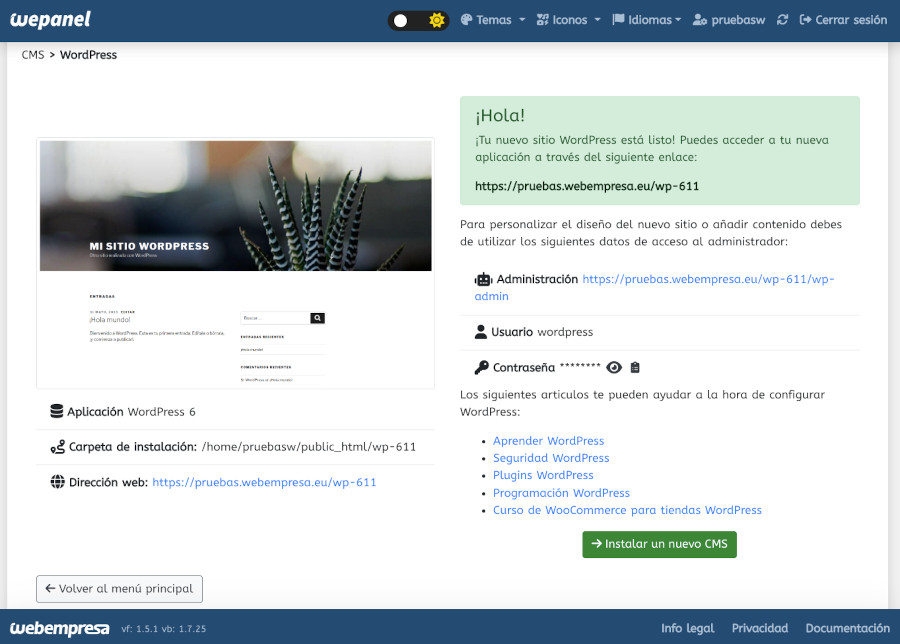Click the Dirección web globe icon
Image resolution: width=900 pixels, height=644 pixels.
tap(57, 482)
